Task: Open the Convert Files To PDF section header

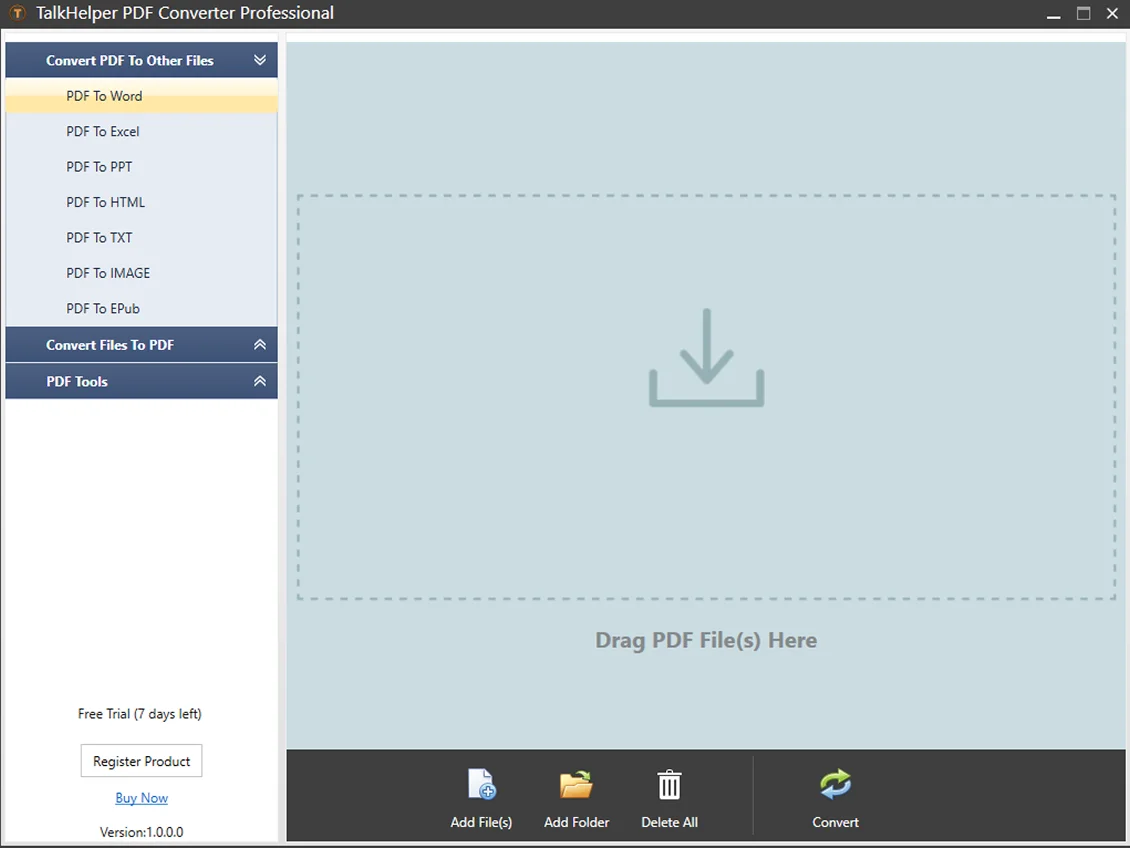Action: tap(141, 344)
